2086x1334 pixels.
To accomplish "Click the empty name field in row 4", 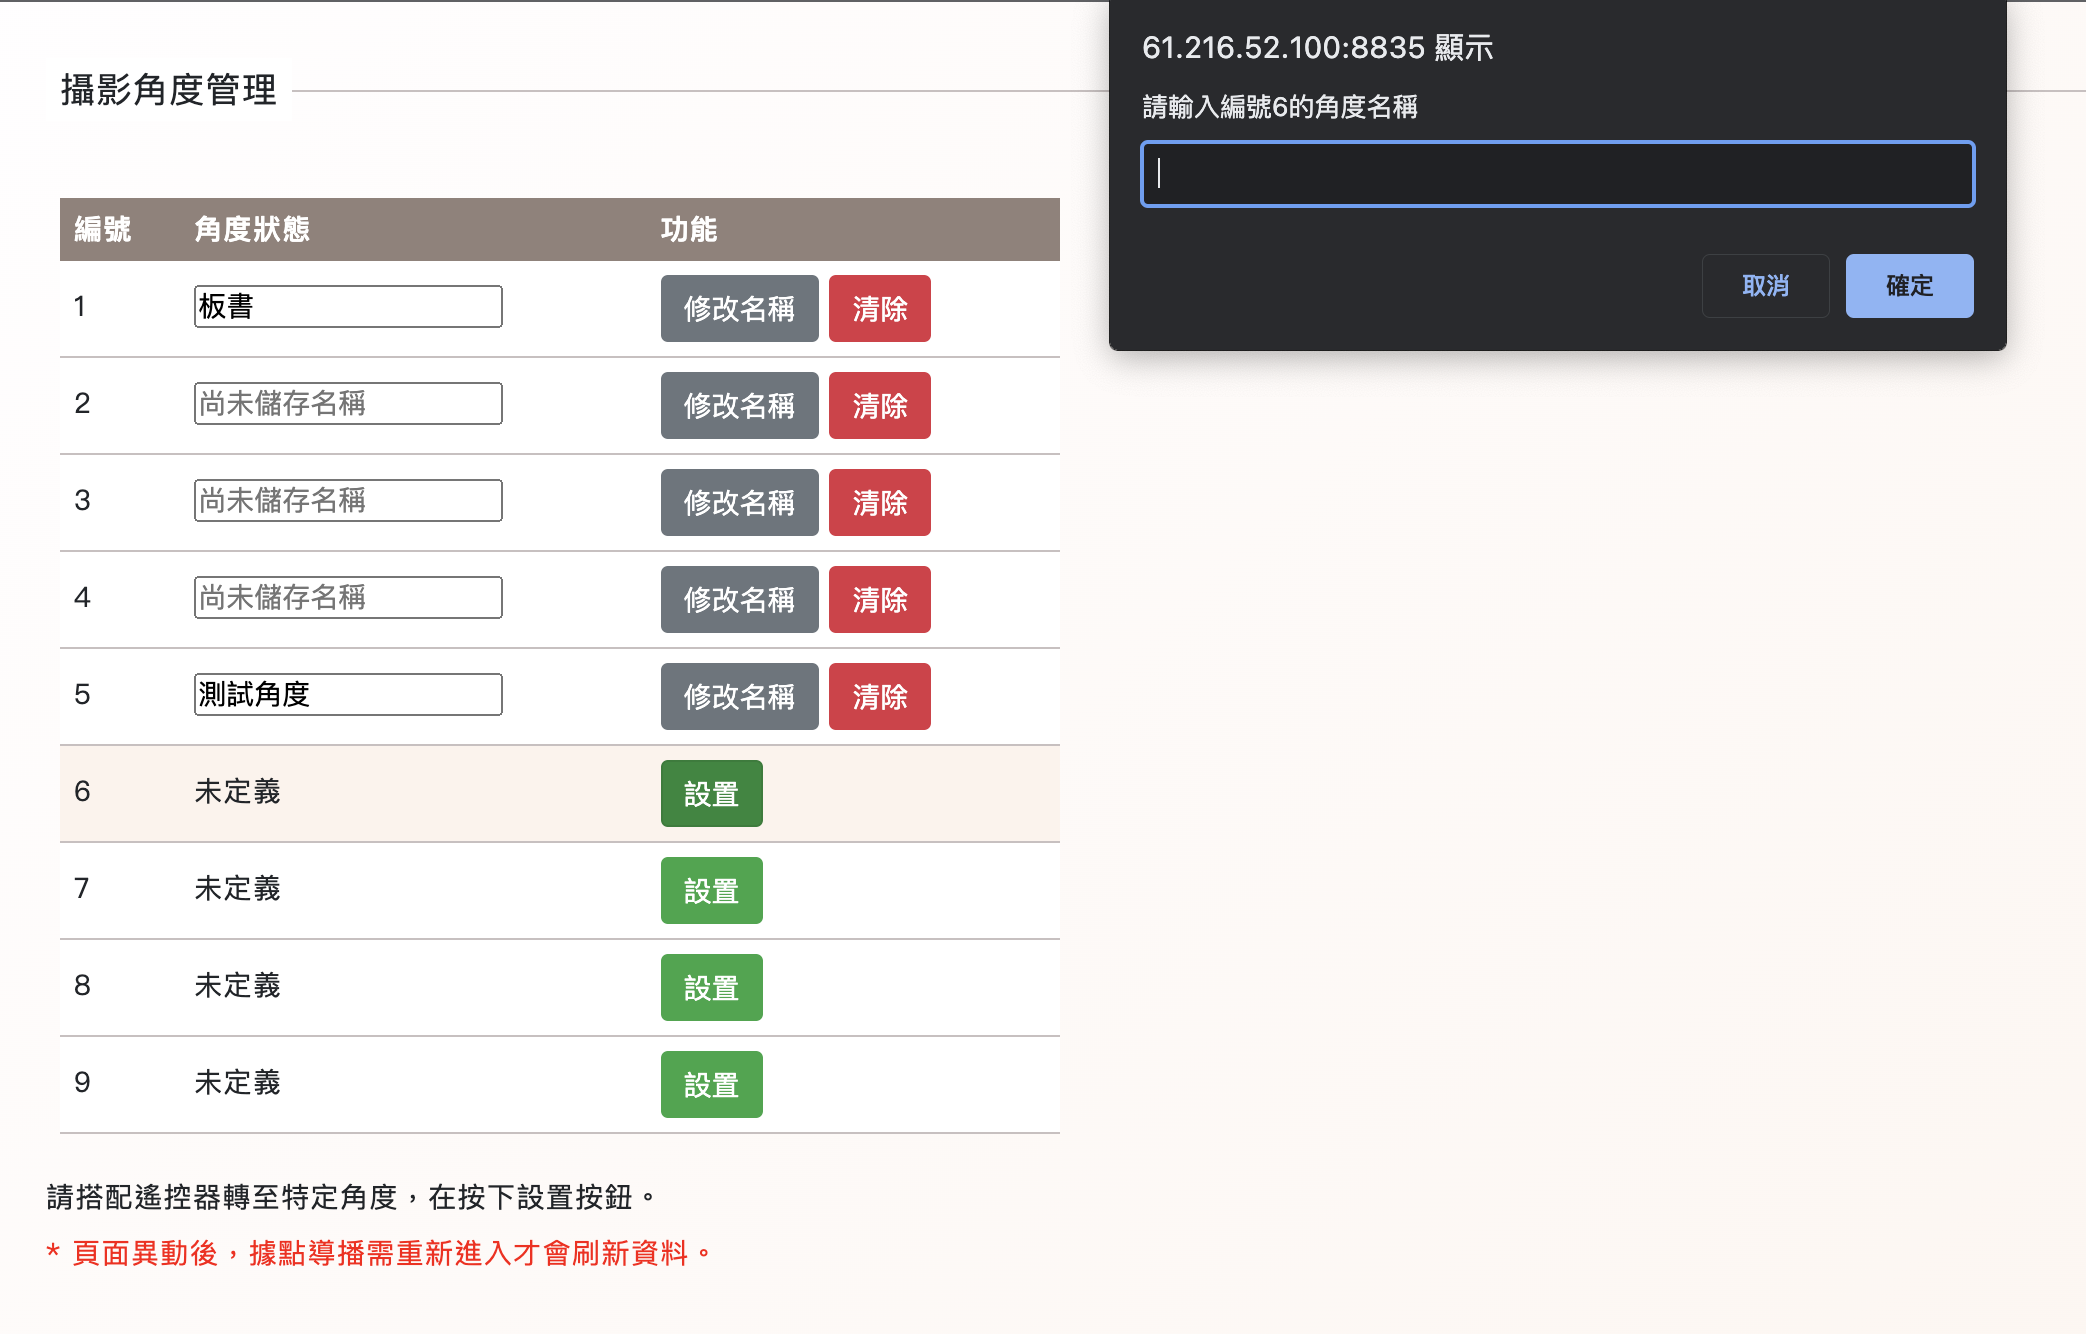I will [x=348, y=597].
